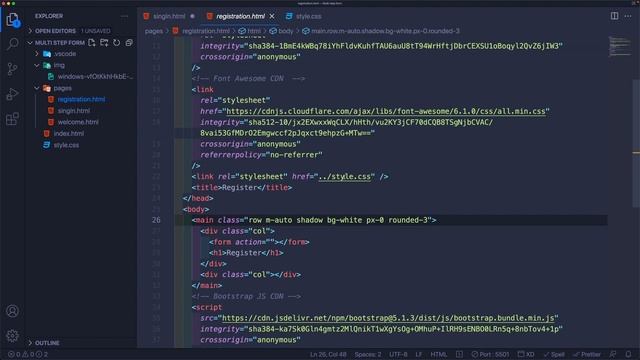
Task: Open the windows image file in img folder
Action: (95, 77)
